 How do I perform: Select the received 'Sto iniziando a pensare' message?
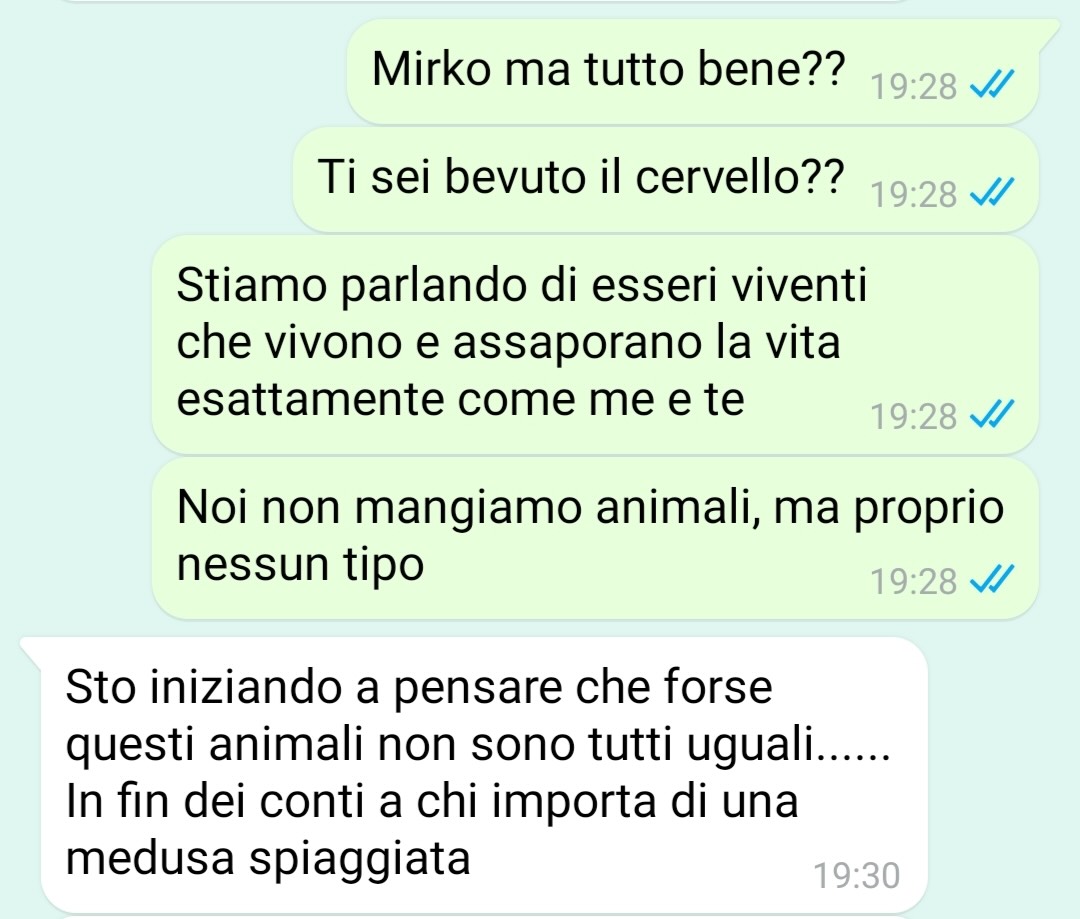[x=484, y=776]
